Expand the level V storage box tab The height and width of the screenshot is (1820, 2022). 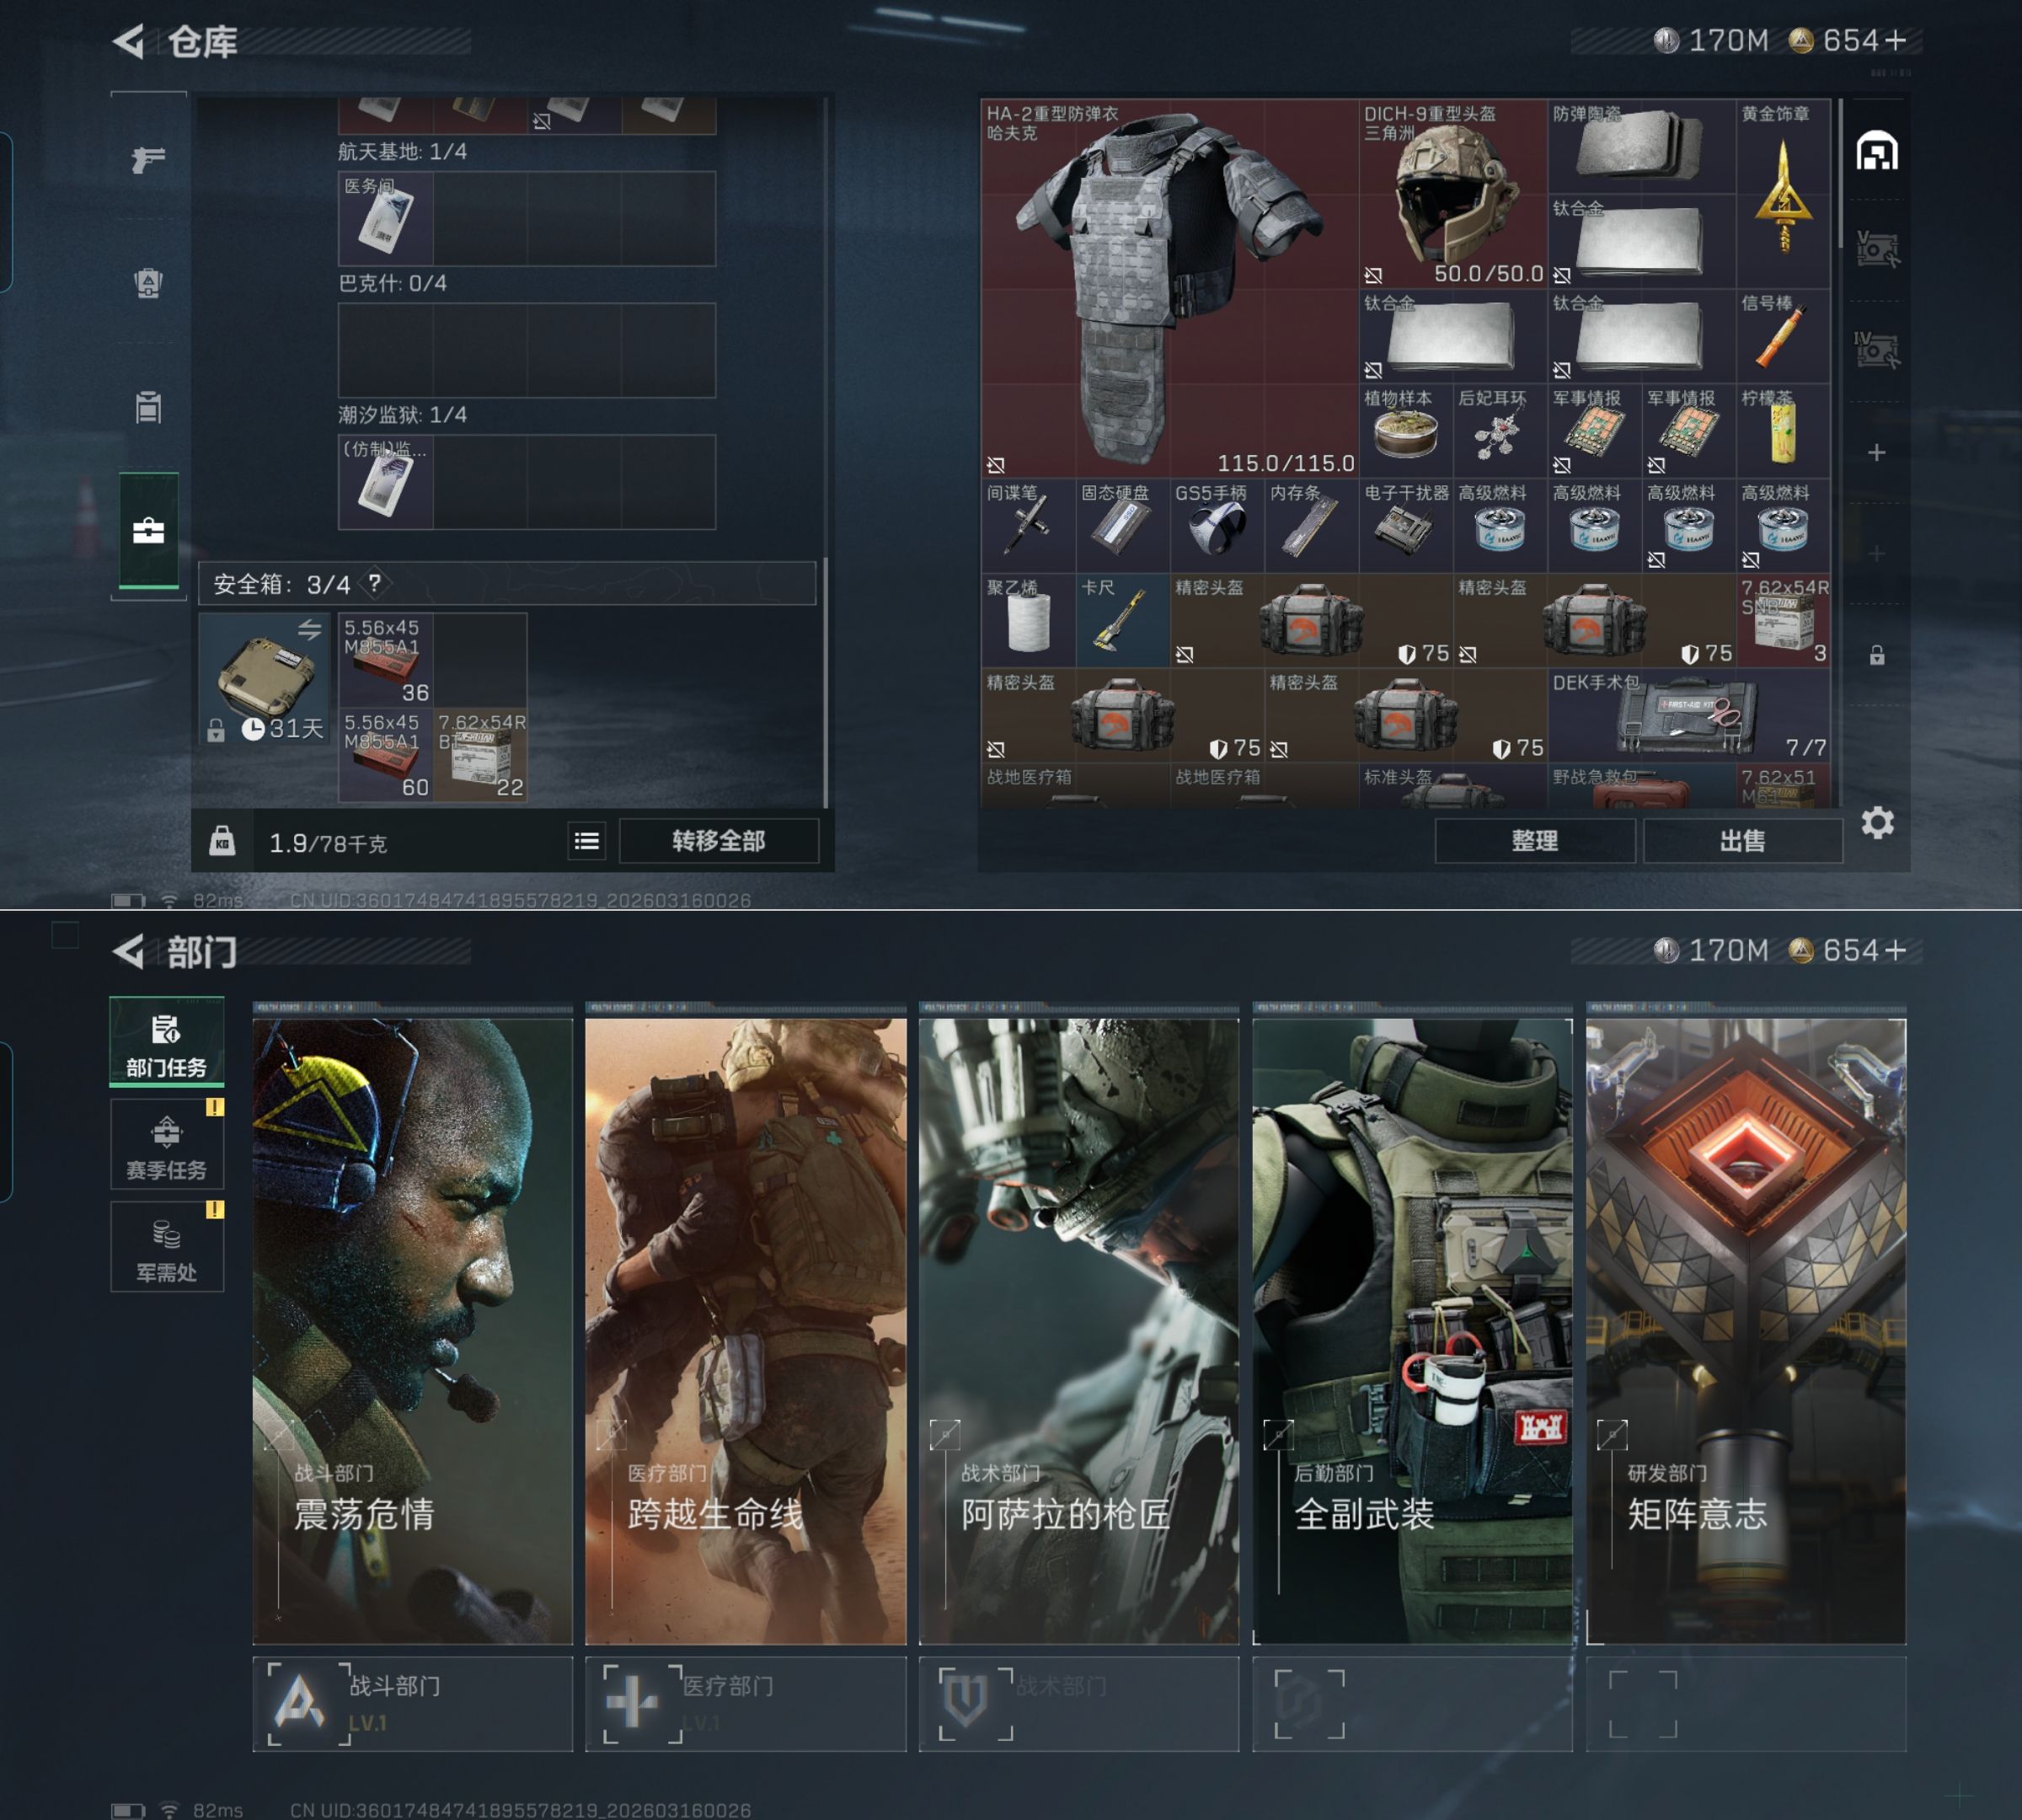(1876, 248)
